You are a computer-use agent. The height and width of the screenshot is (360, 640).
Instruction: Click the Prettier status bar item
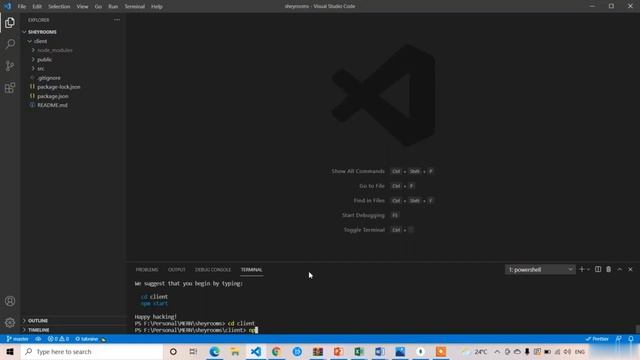coord(597,339)
